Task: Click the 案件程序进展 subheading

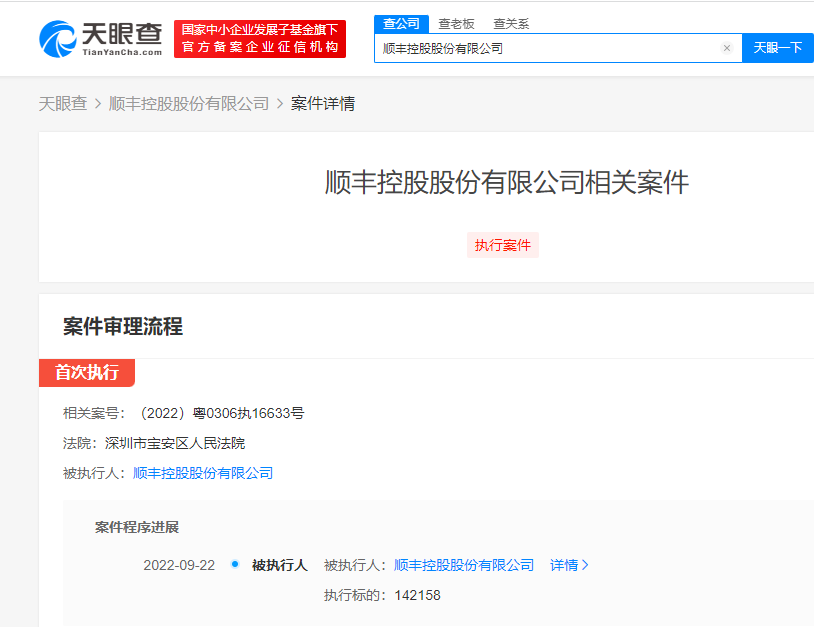Action: [x=137, y=527]
